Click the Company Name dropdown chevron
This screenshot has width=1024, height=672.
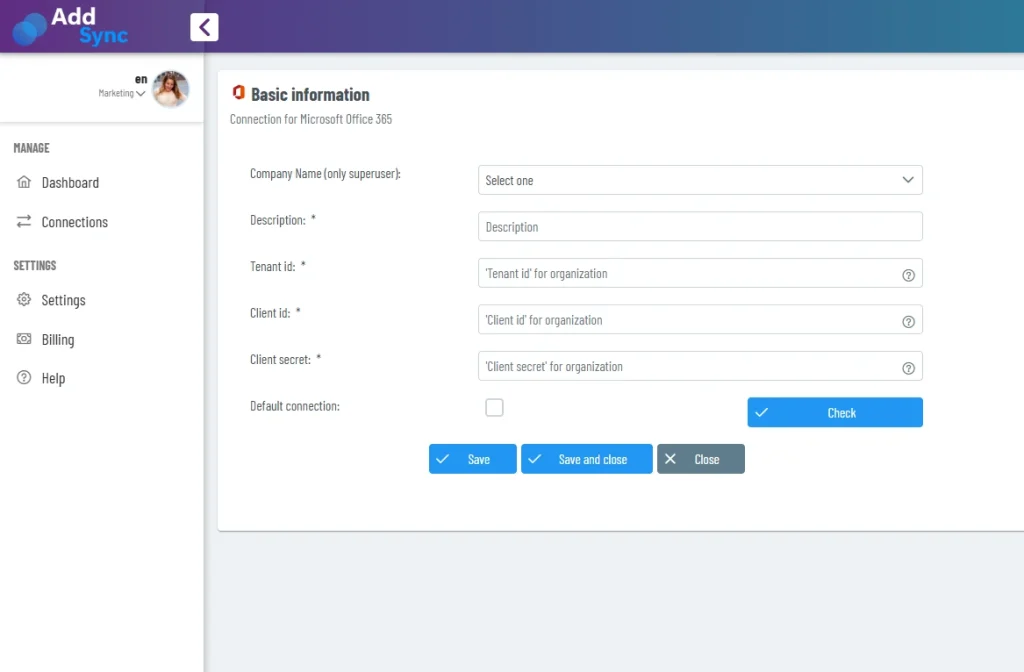pyautogui.click(x=908, y=180)
